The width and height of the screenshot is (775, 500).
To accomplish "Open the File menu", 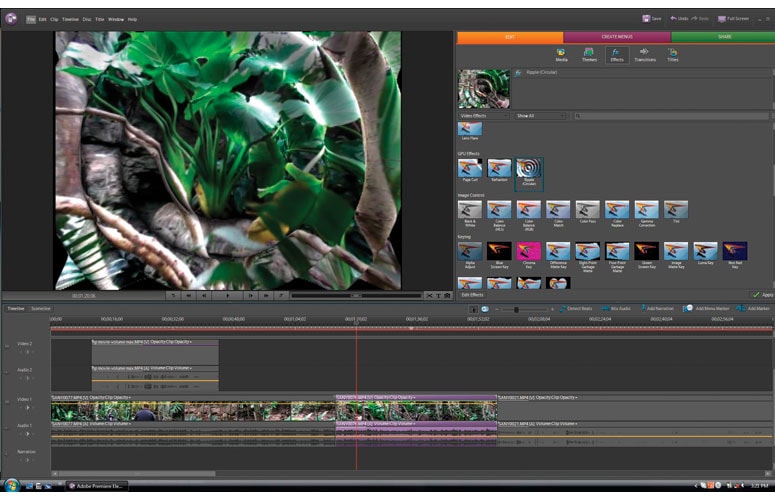I will 31,19.
